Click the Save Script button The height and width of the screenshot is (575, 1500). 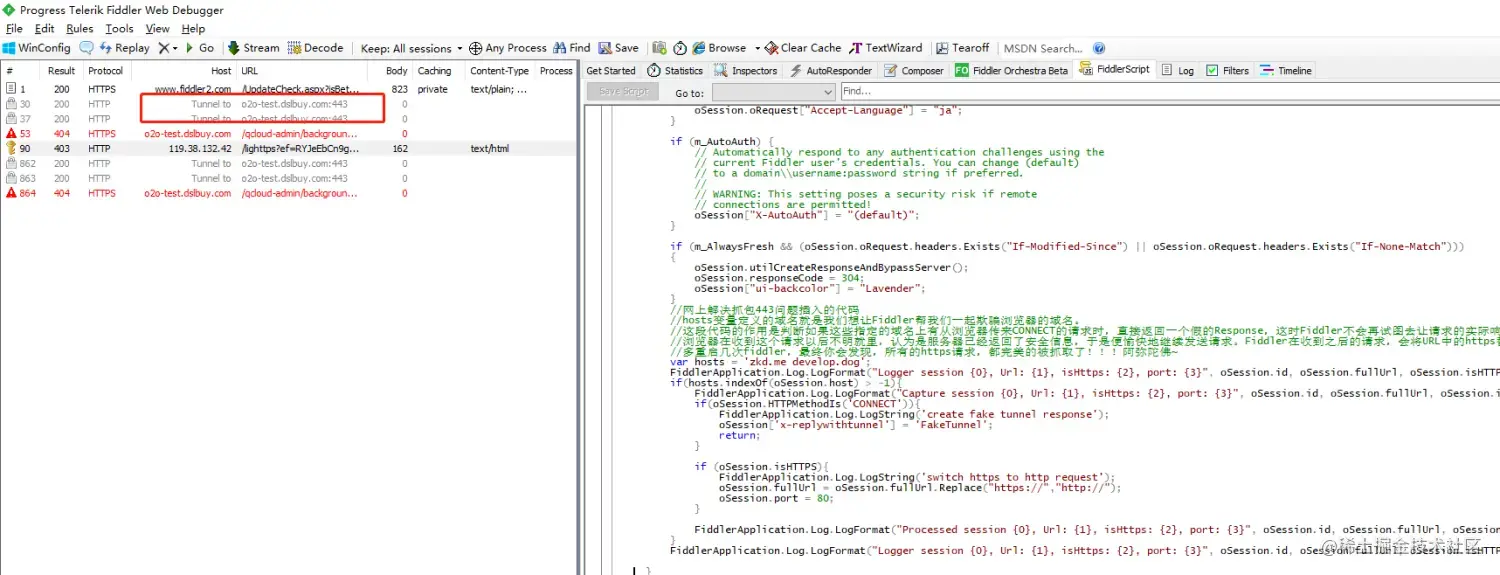tap(623, 92)
